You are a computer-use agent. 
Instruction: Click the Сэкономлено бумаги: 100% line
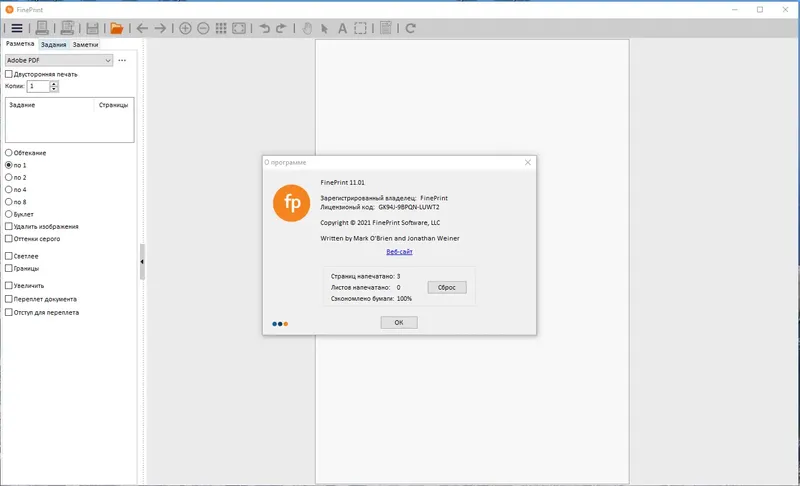(x=371, y=299)
